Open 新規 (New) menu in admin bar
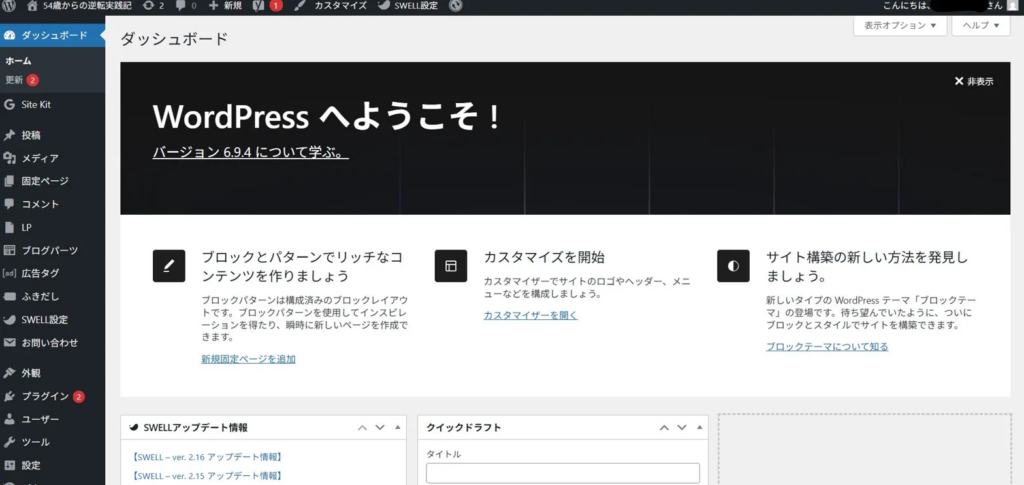Image resolution: width=1024 pixels, height=485 pixels. 225,6
